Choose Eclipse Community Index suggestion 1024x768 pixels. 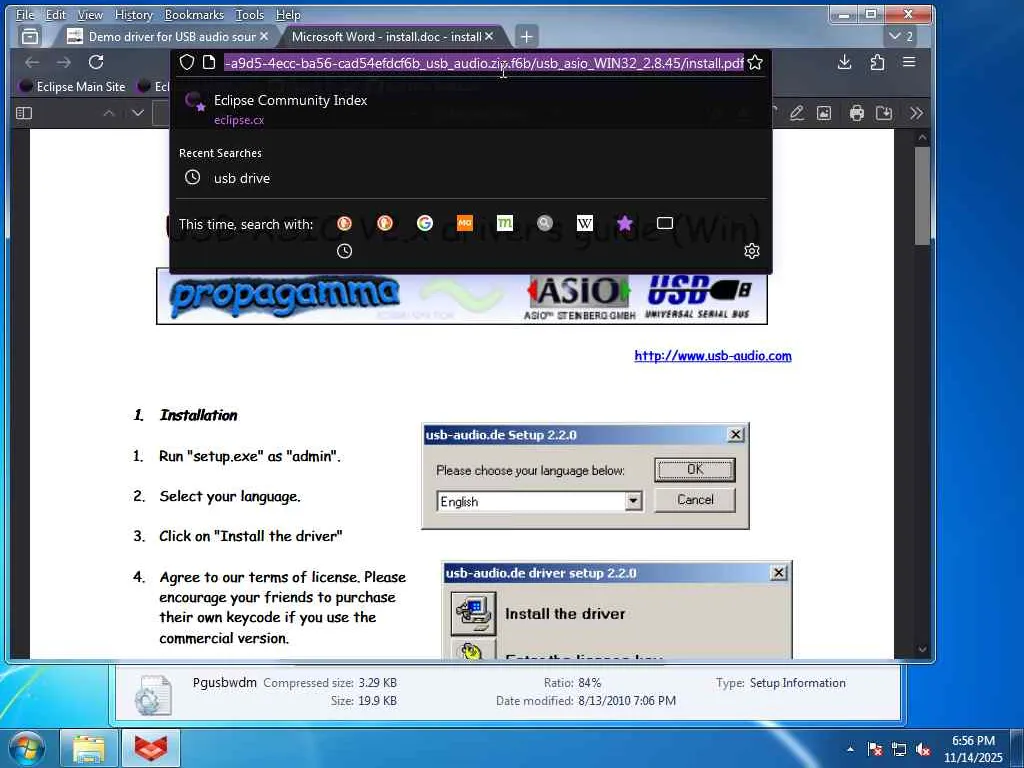tap(470, 108)
